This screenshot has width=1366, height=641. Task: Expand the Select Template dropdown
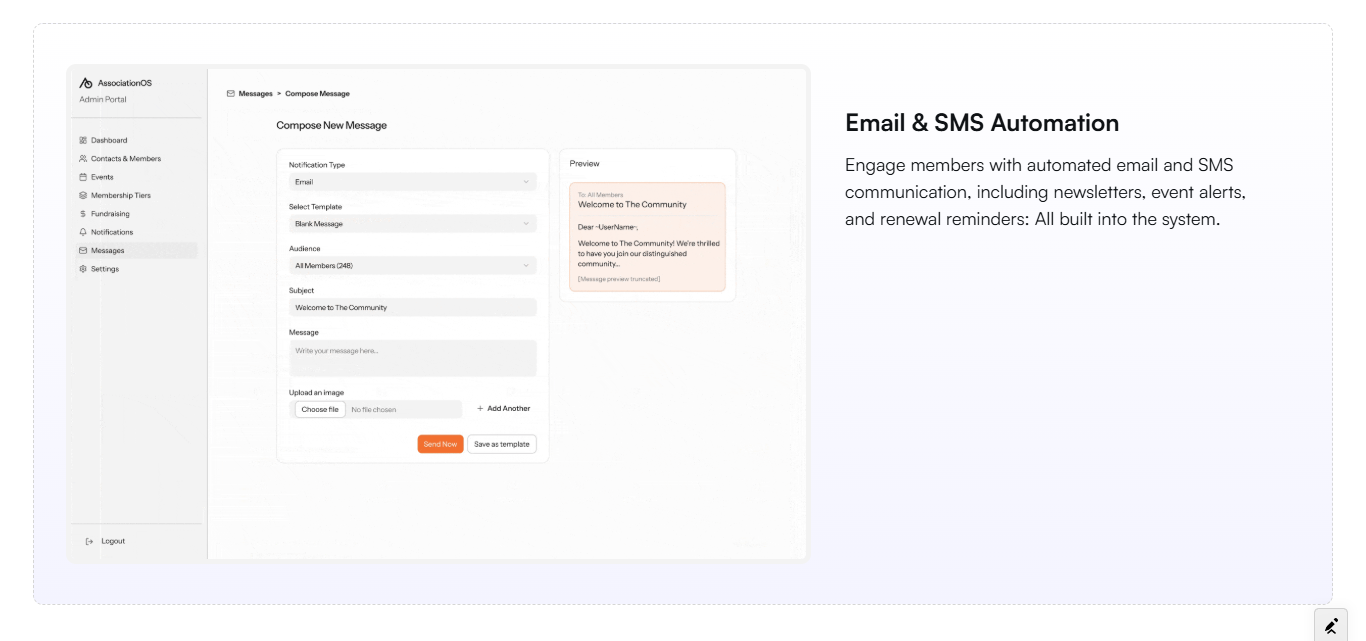click(x=413, y=224)
